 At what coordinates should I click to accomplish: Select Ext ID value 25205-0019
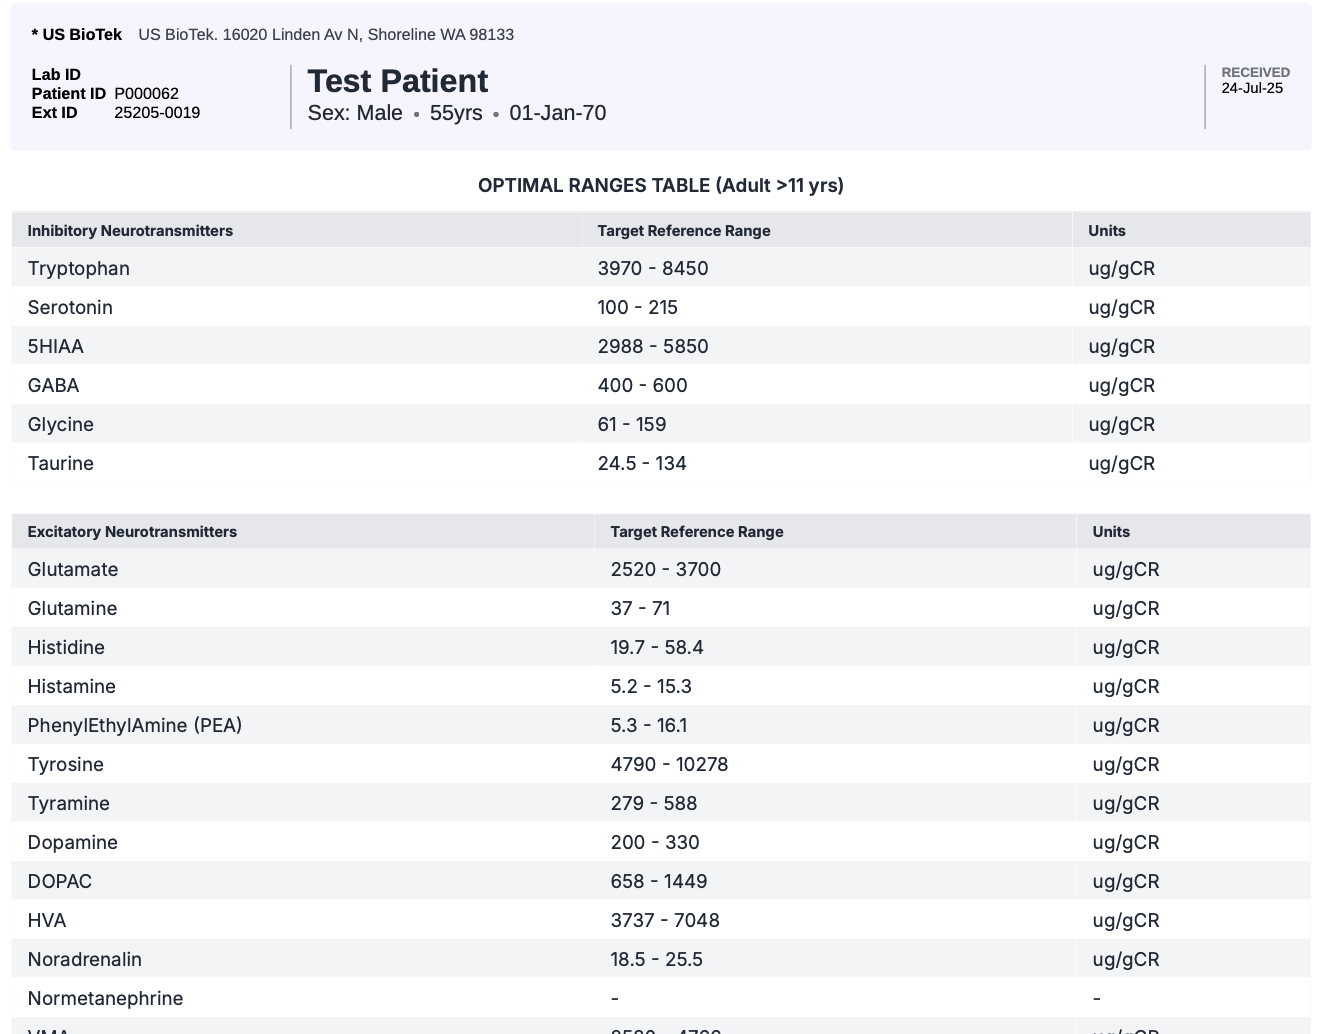[157, 113]
